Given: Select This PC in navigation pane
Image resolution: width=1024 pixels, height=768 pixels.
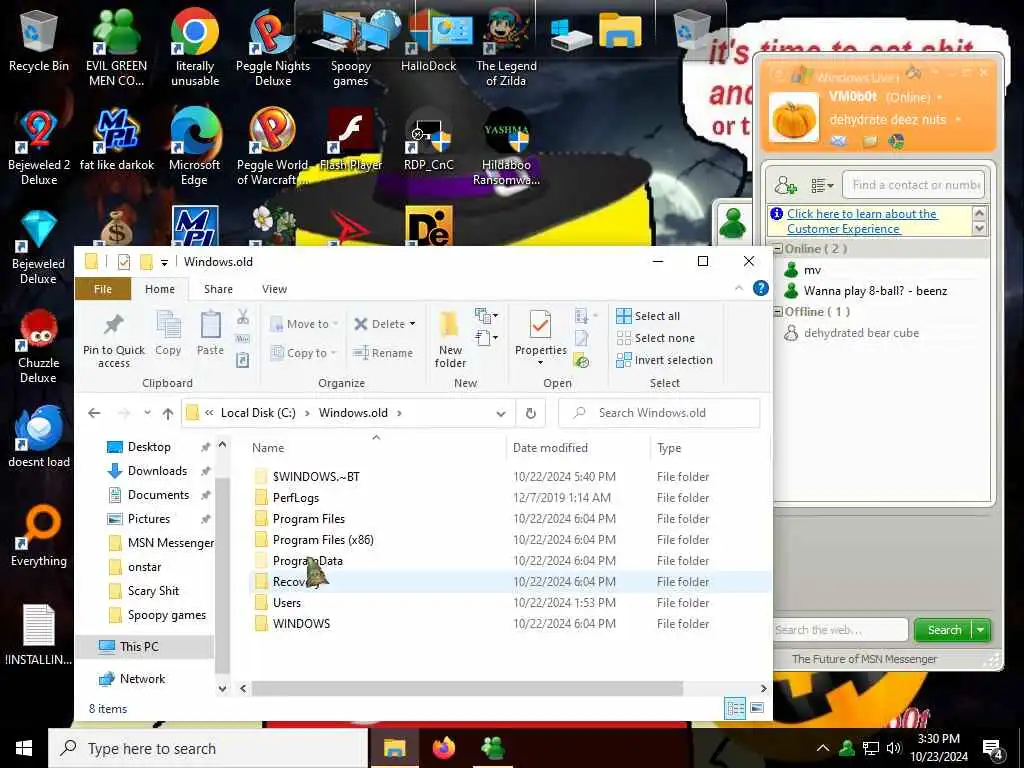Looking at the screenshot, I should [x=138, y=647].
